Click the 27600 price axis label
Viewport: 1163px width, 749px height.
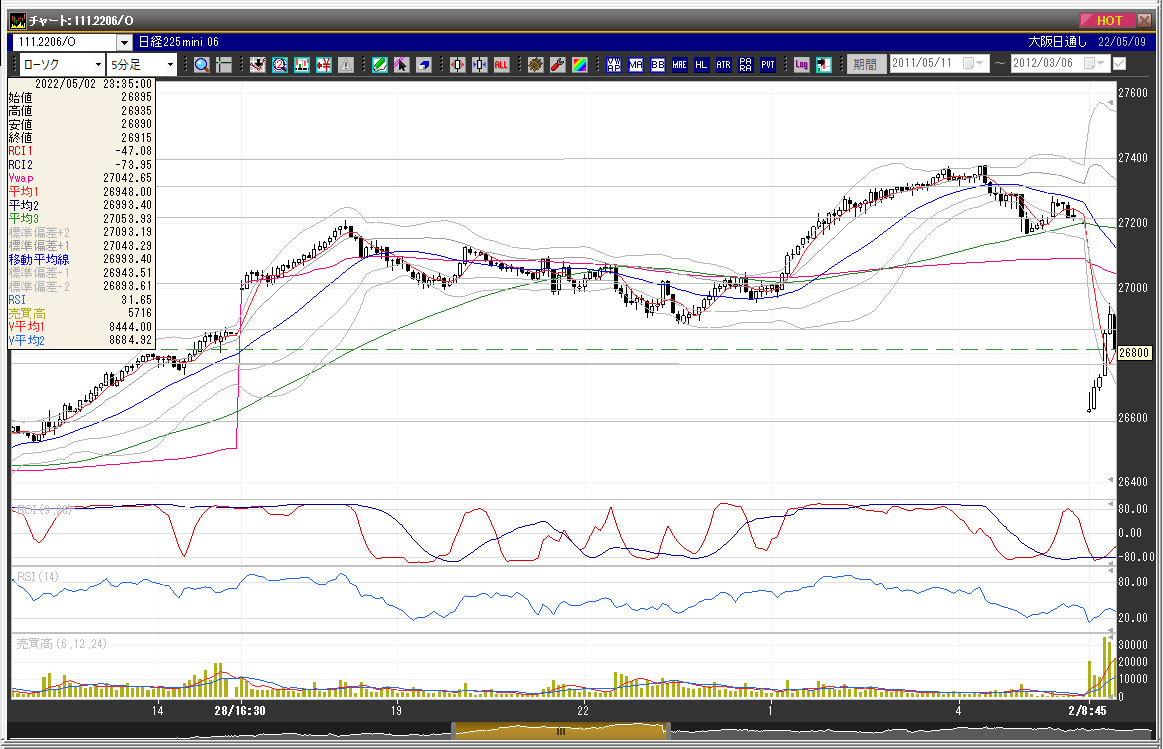coord(1133,93)
